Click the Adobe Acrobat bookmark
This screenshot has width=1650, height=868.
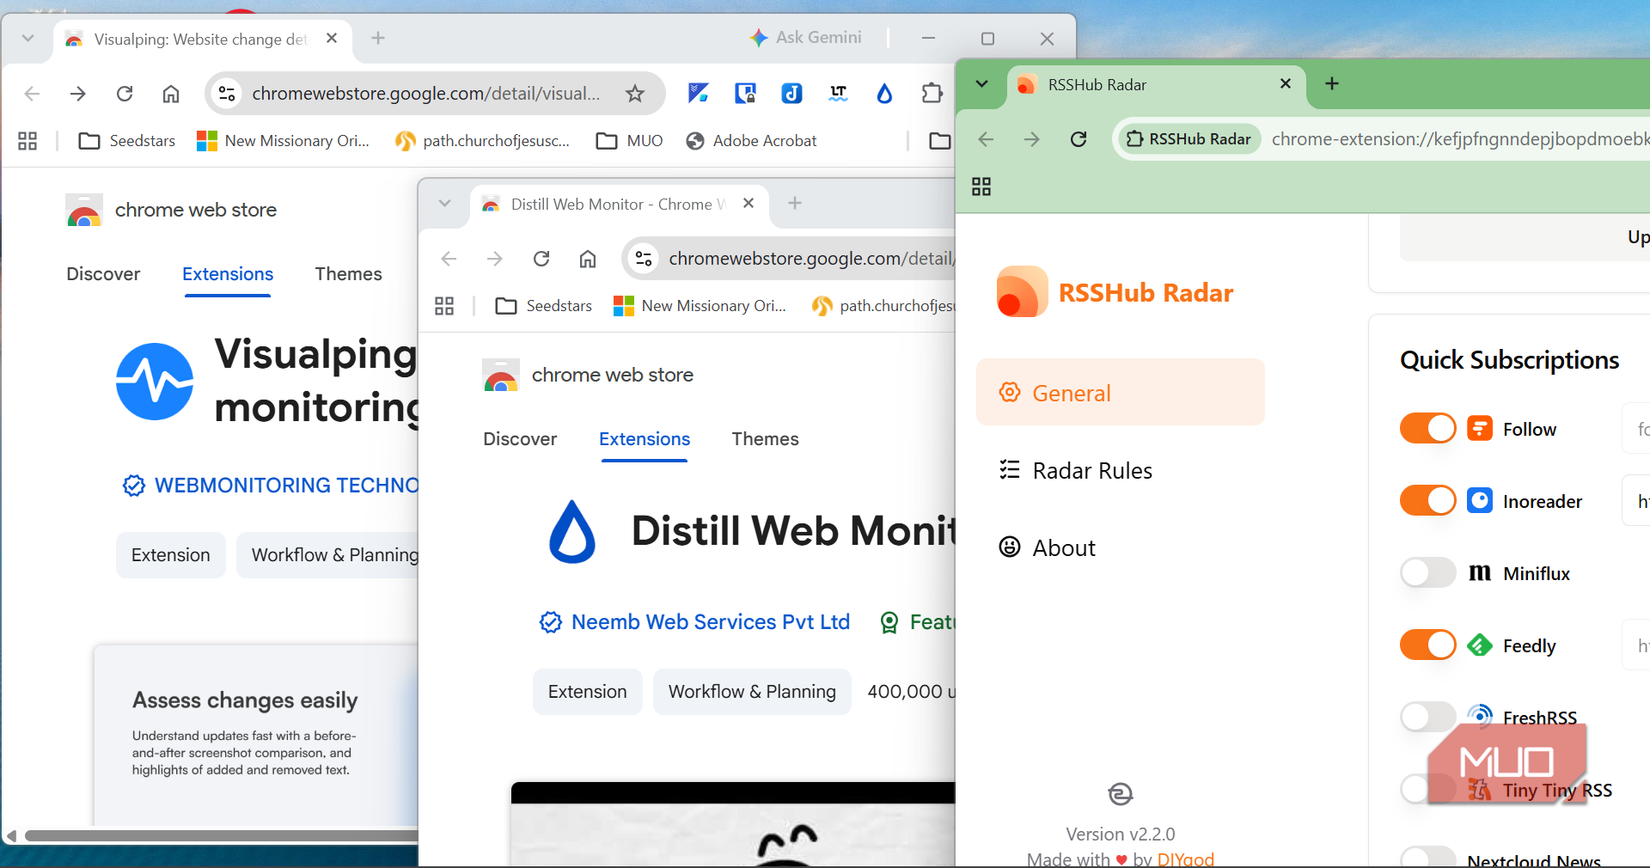(751, 141)
